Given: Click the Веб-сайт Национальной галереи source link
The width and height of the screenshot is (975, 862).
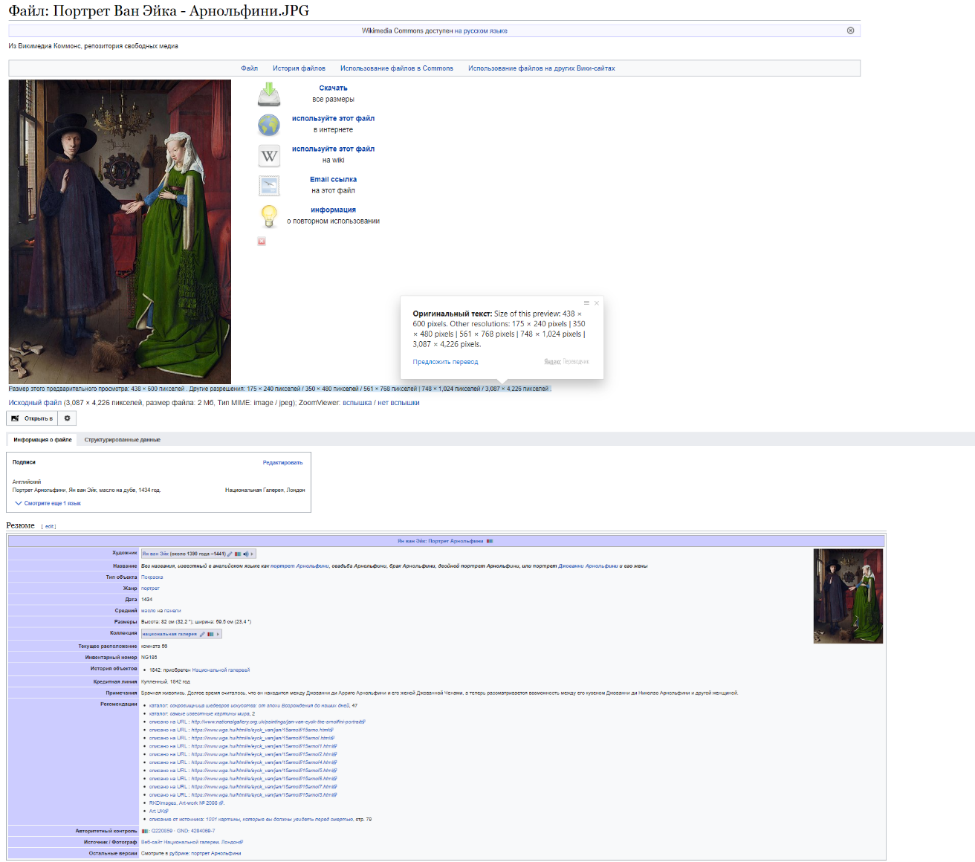Looking at the screenshot, I should (x=192, y=842).
